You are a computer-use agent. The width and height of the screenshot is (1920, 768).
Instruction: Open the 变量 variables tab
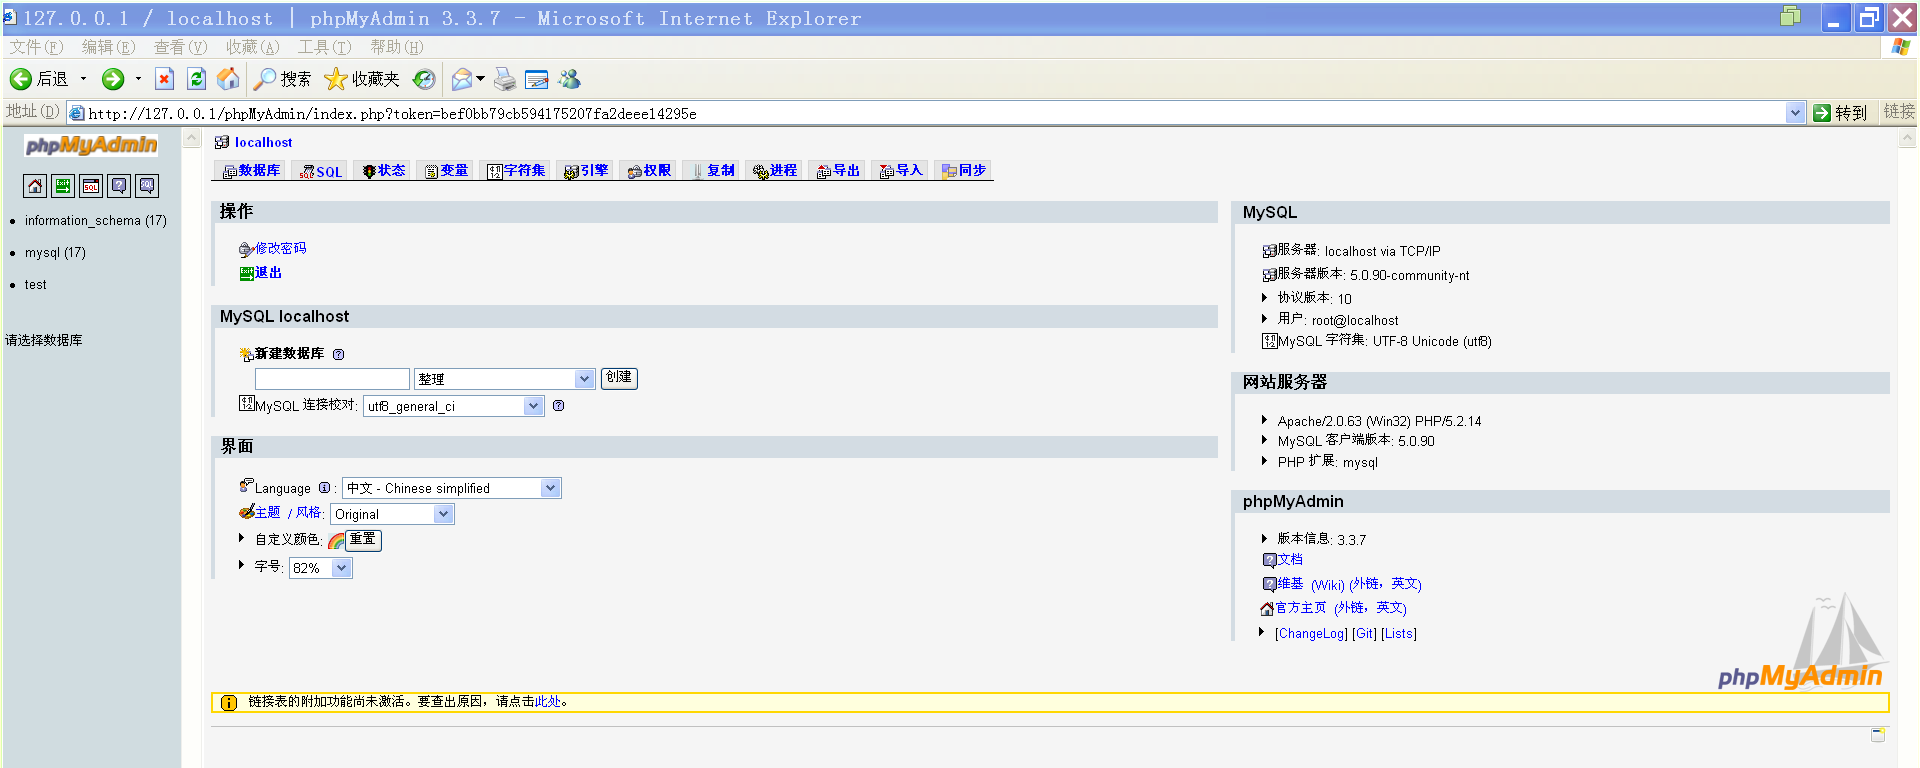click(446, 171)
